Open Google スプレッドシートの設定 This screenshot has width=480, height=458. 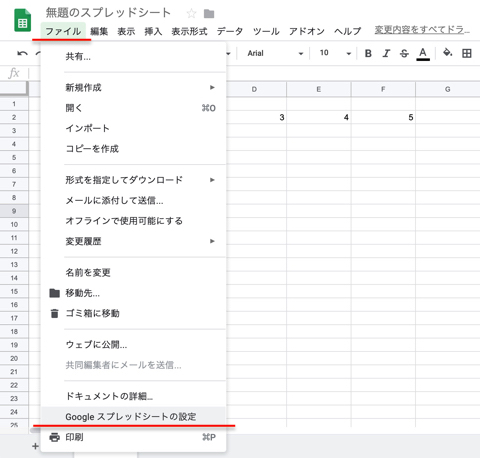(133, 417)
